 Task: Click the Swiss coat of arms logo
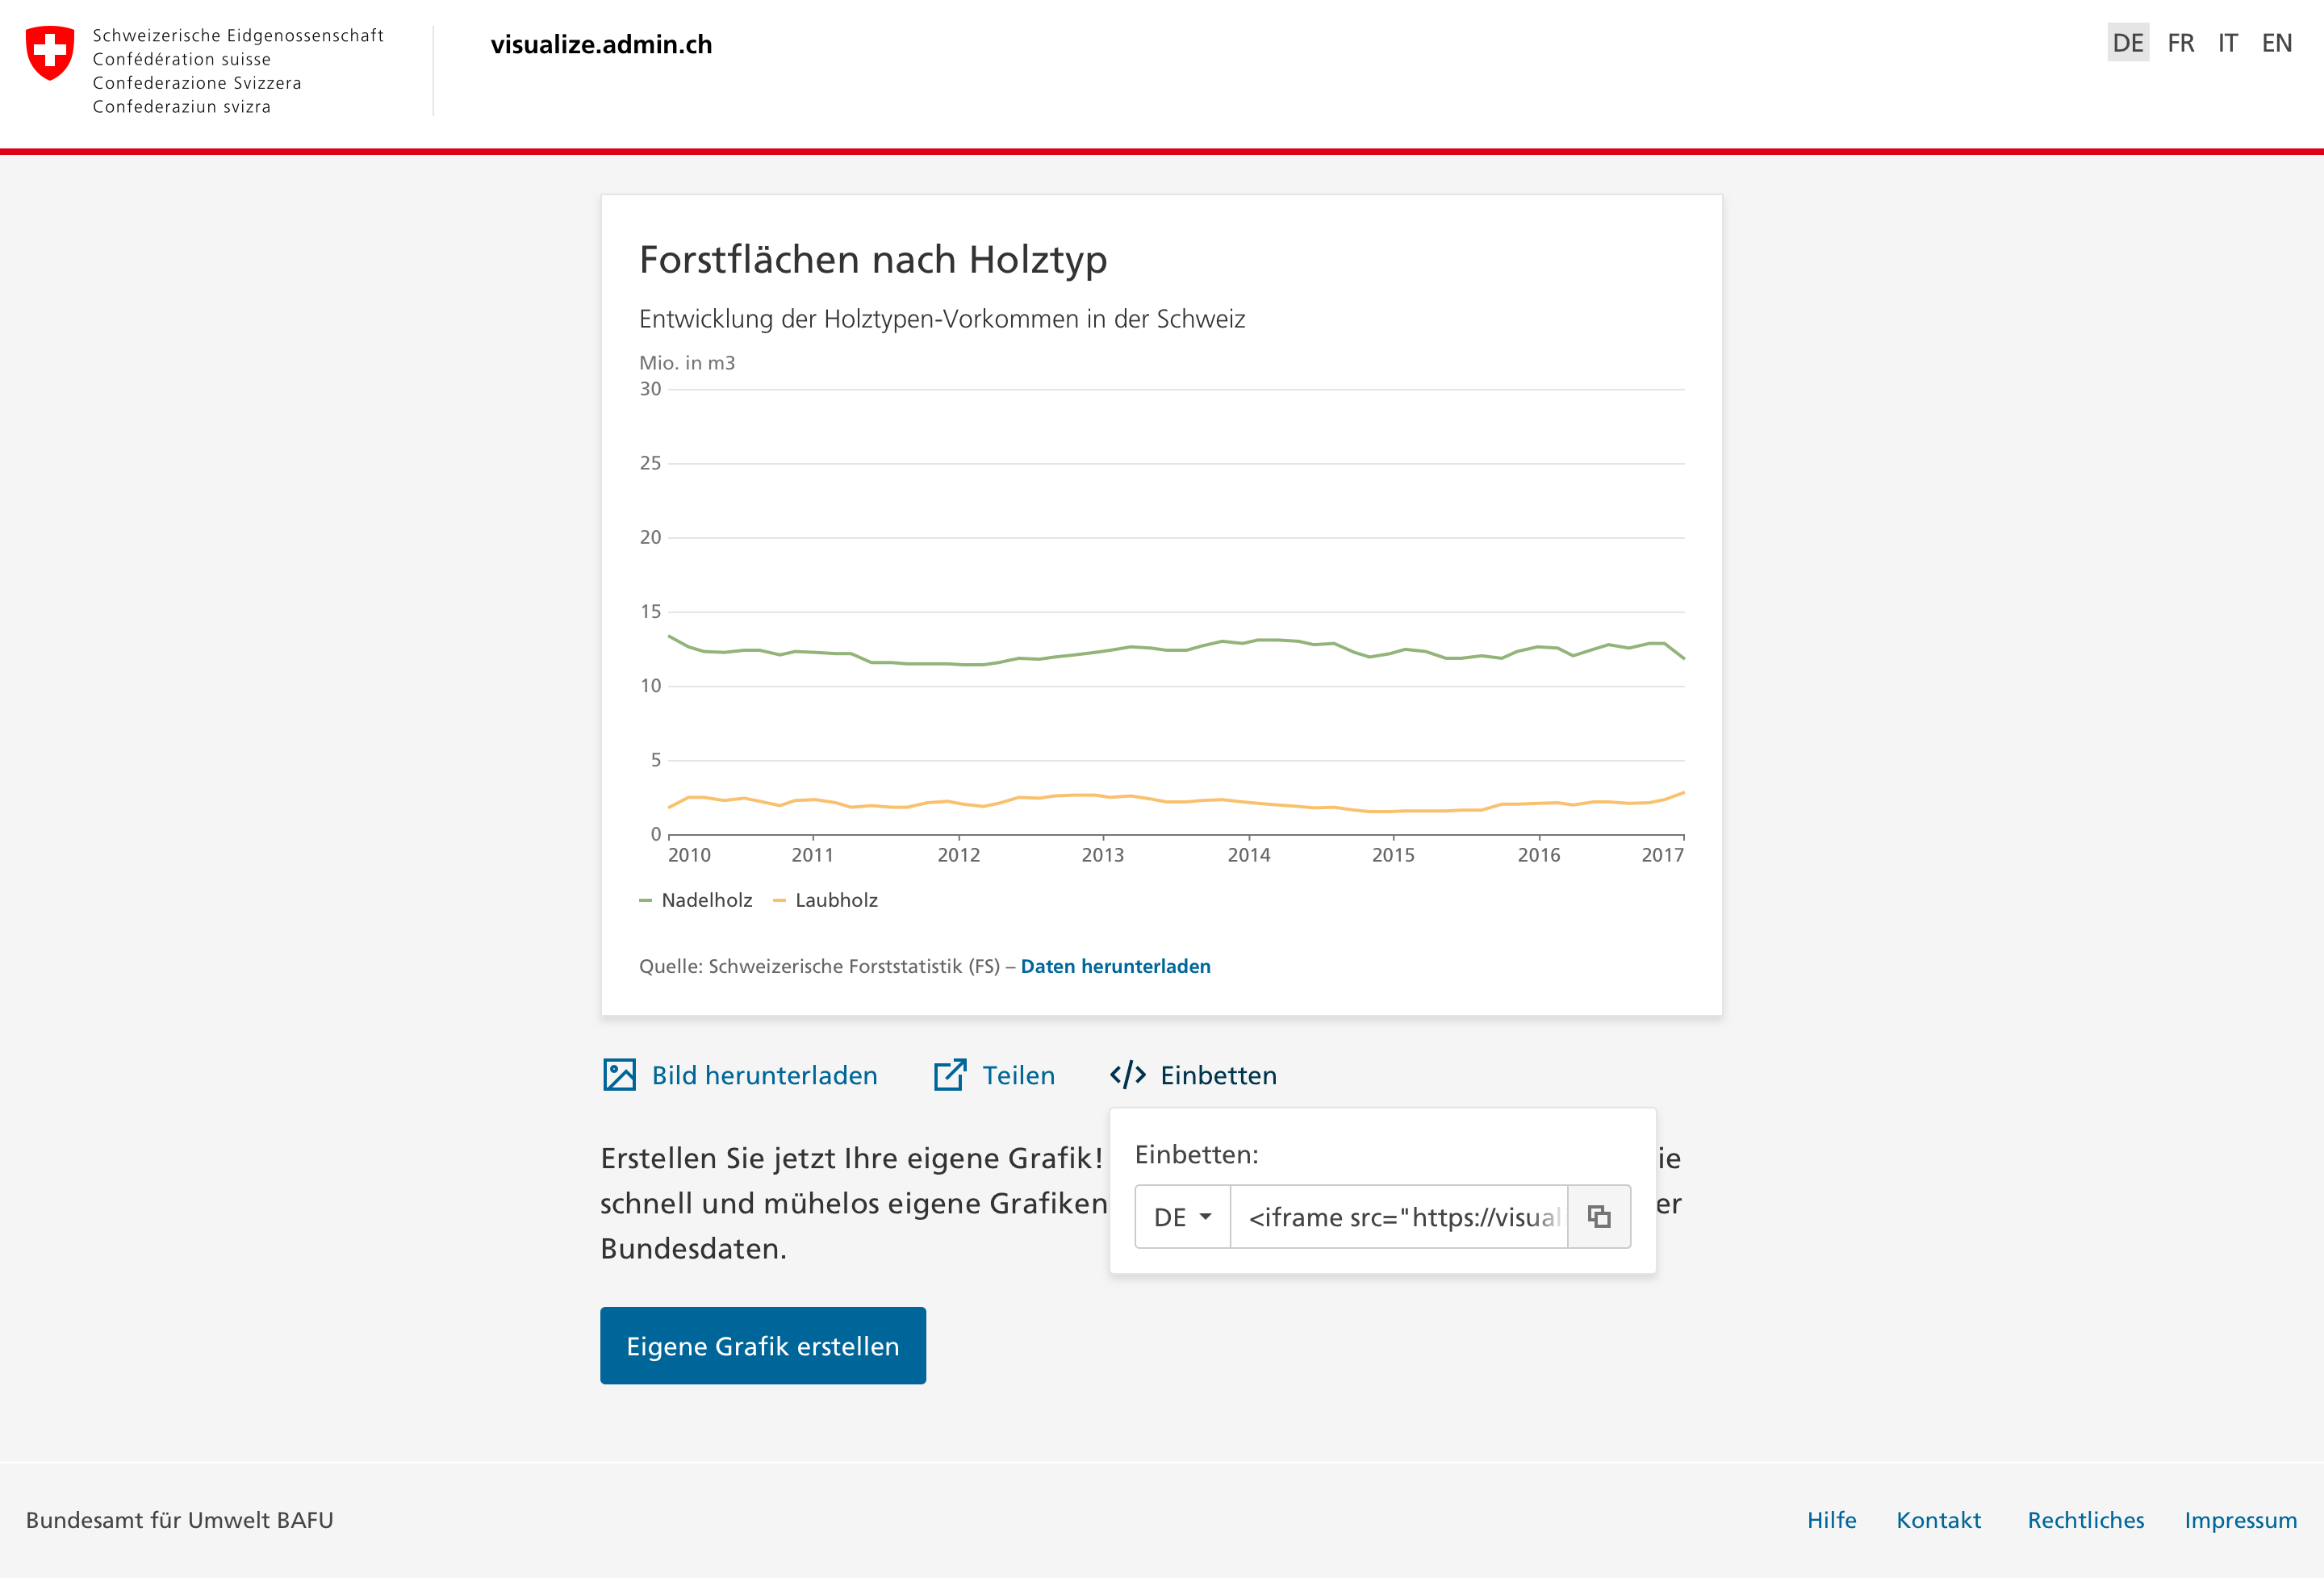(50, 53)
